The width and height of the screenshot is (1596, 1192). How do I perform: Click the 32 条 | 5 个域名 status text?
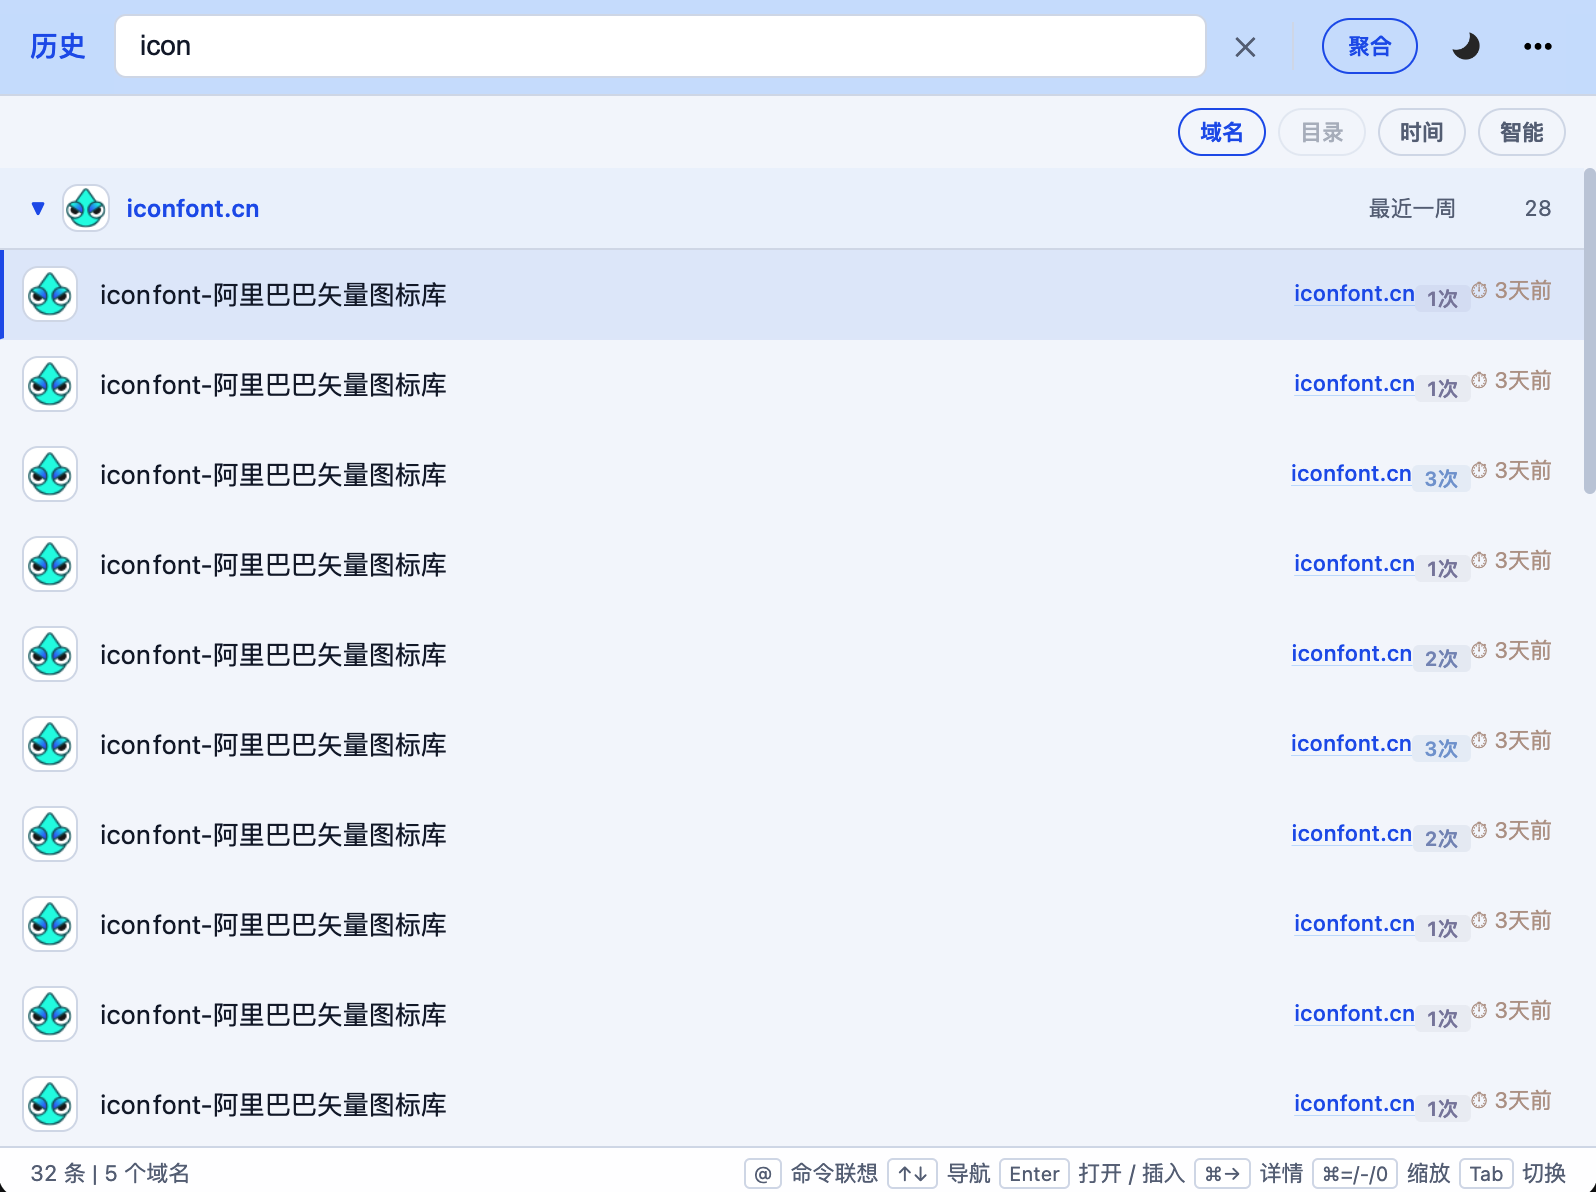pos(110,1173)
